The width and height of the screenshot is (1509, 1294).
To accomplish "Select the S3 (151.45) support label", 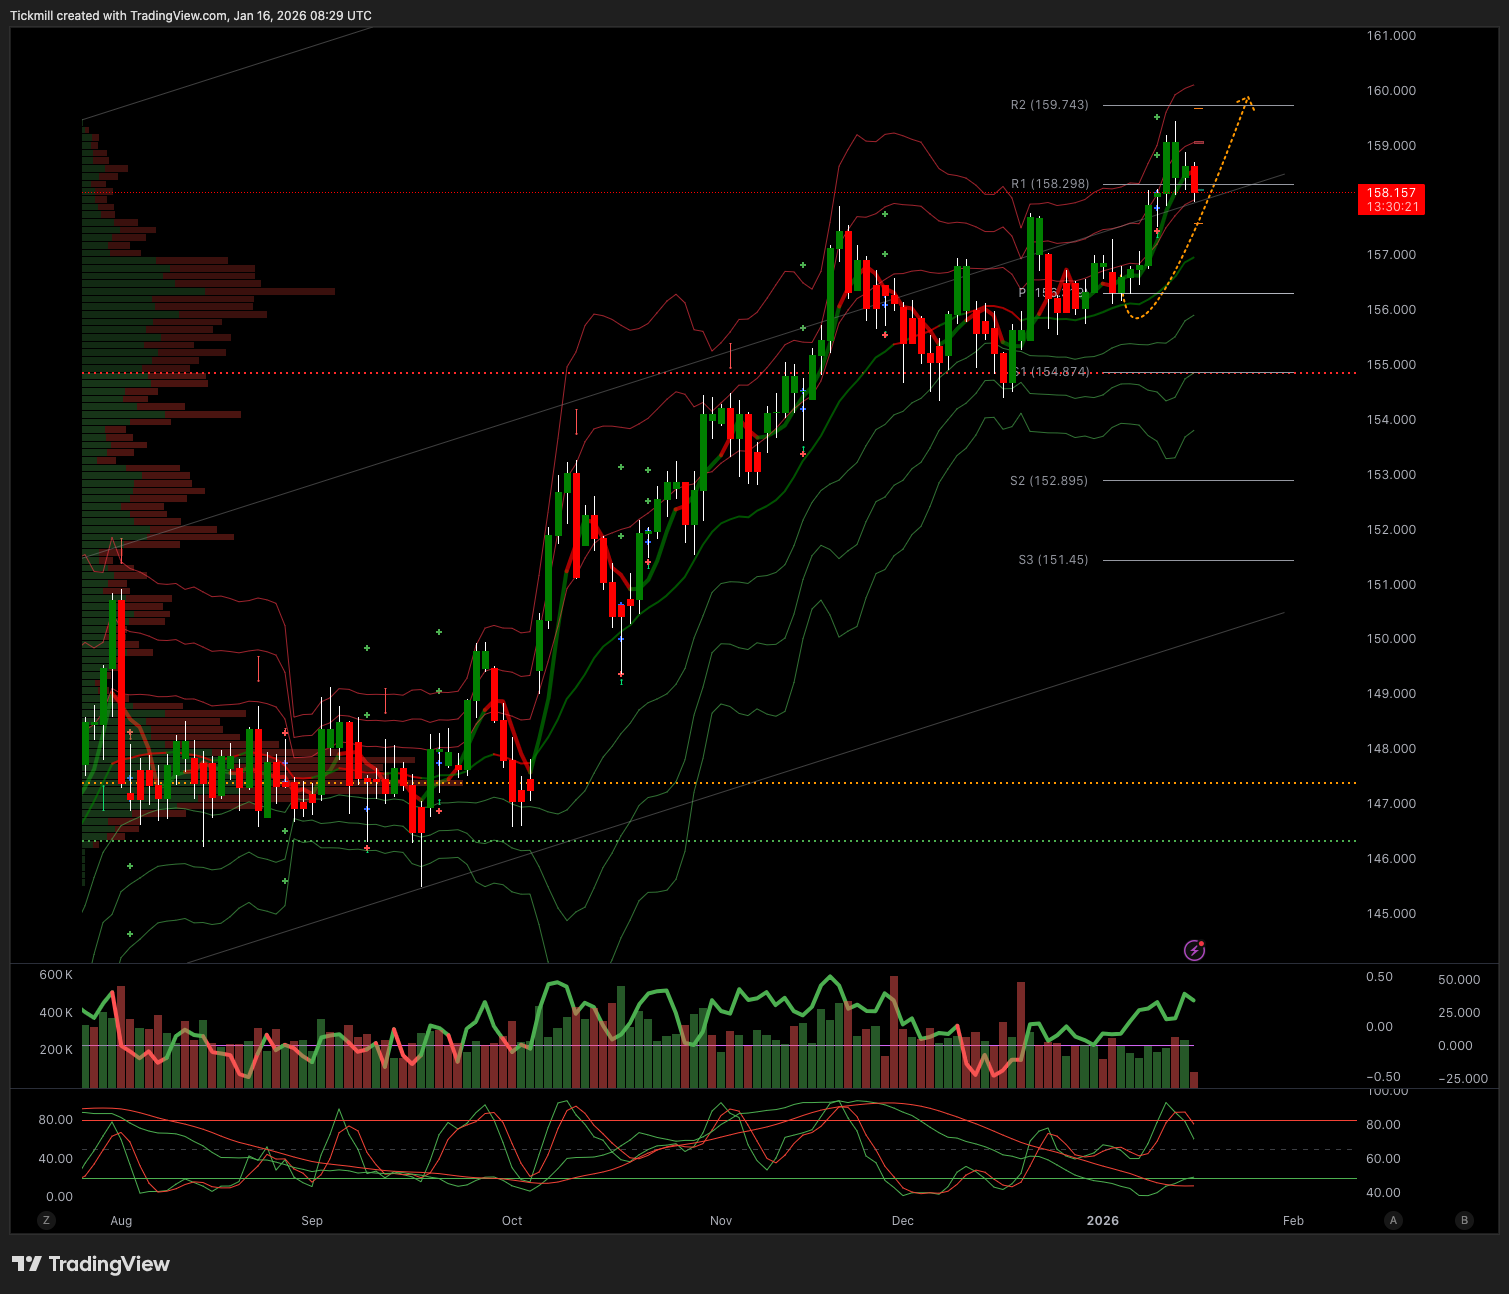I will click(1053, 560).
